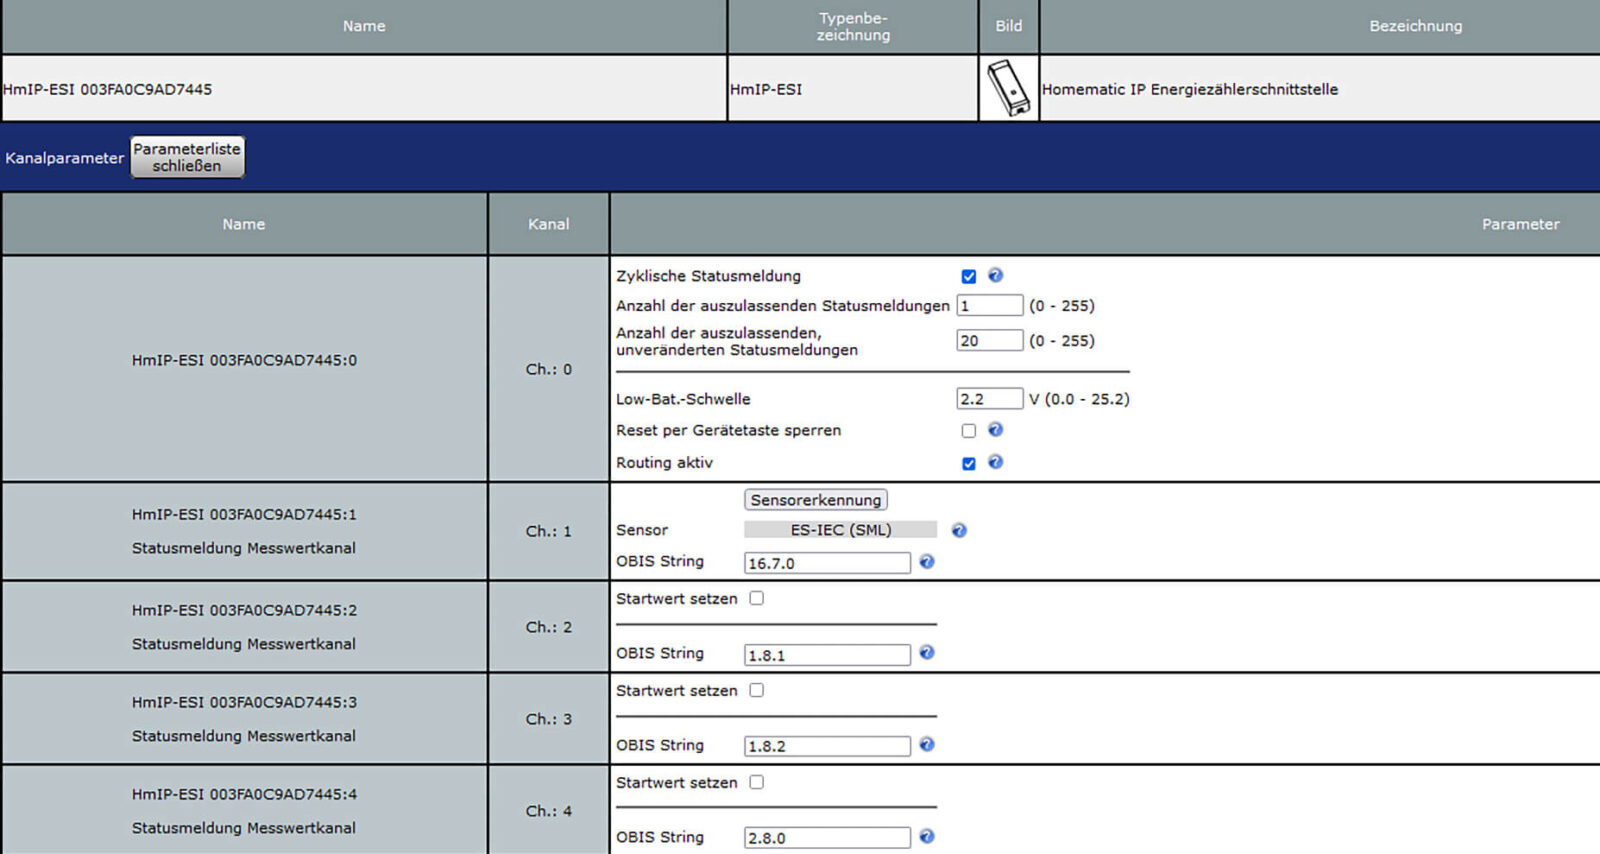Screen dimensions: 1600x854
Task: Click channel name HmIP-ESI 003FA0C9AD7445:4
Action: point(244,794)
